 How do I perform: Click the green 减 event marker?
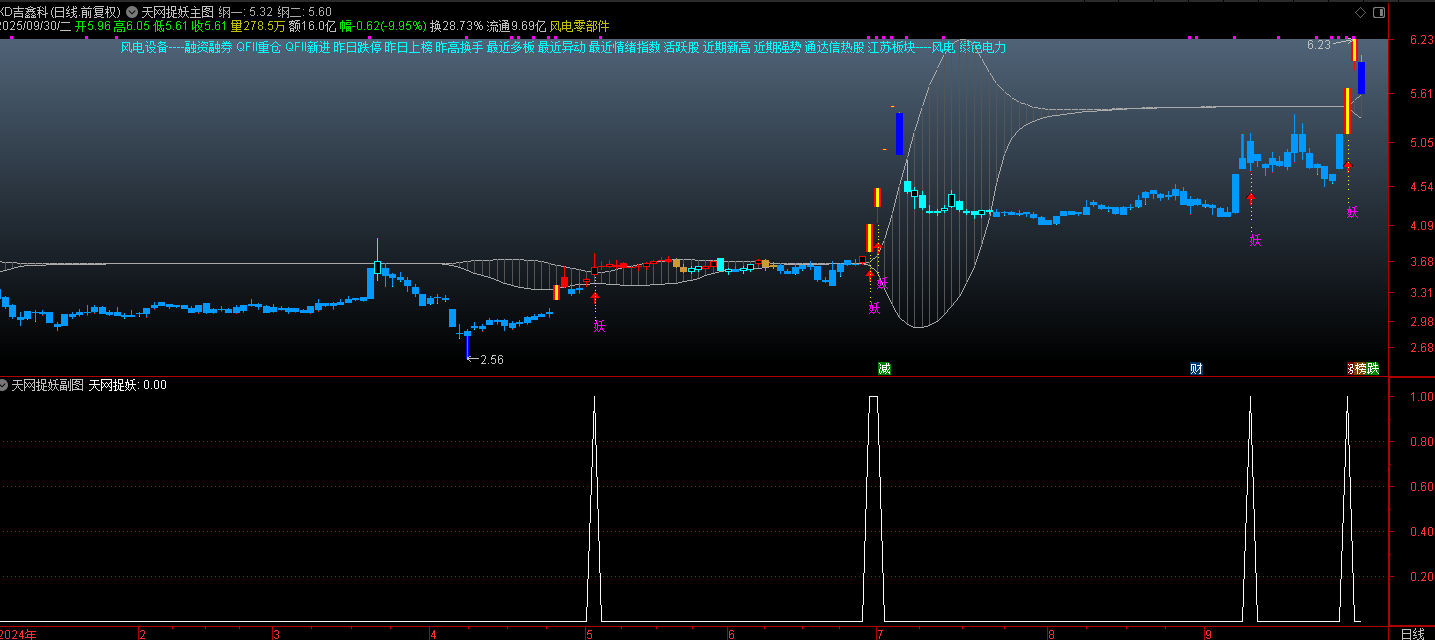(x=884, y=368)
